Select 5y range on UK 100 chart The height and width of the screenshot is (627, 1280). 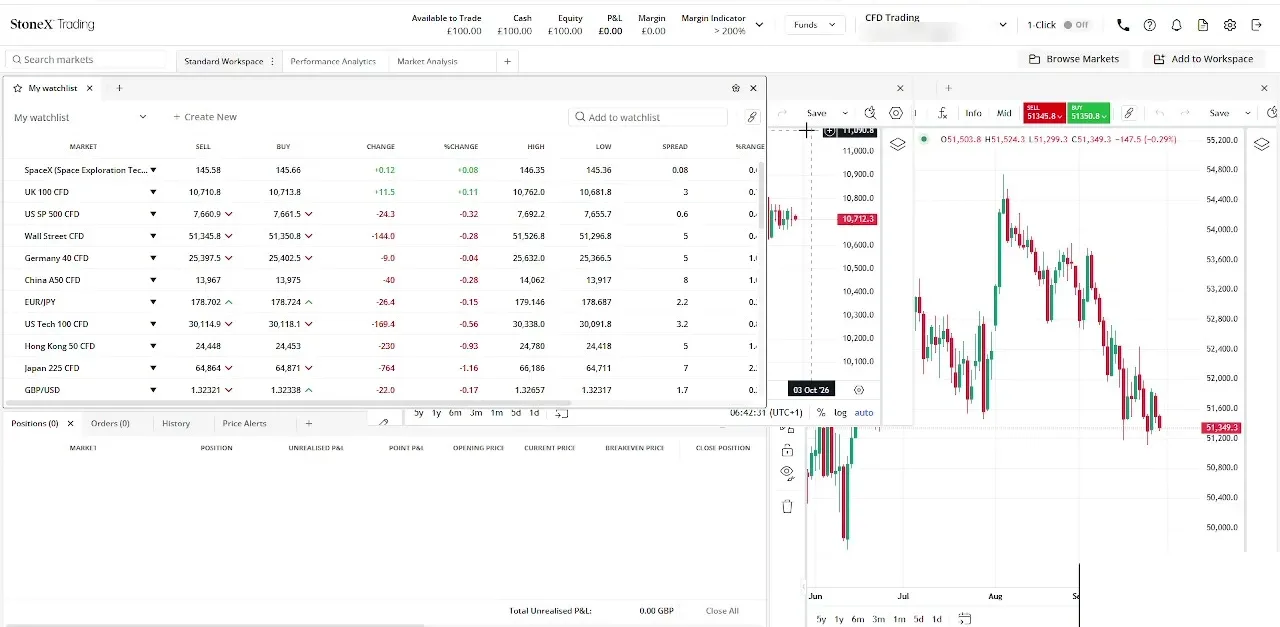click(x=419, y=413)
